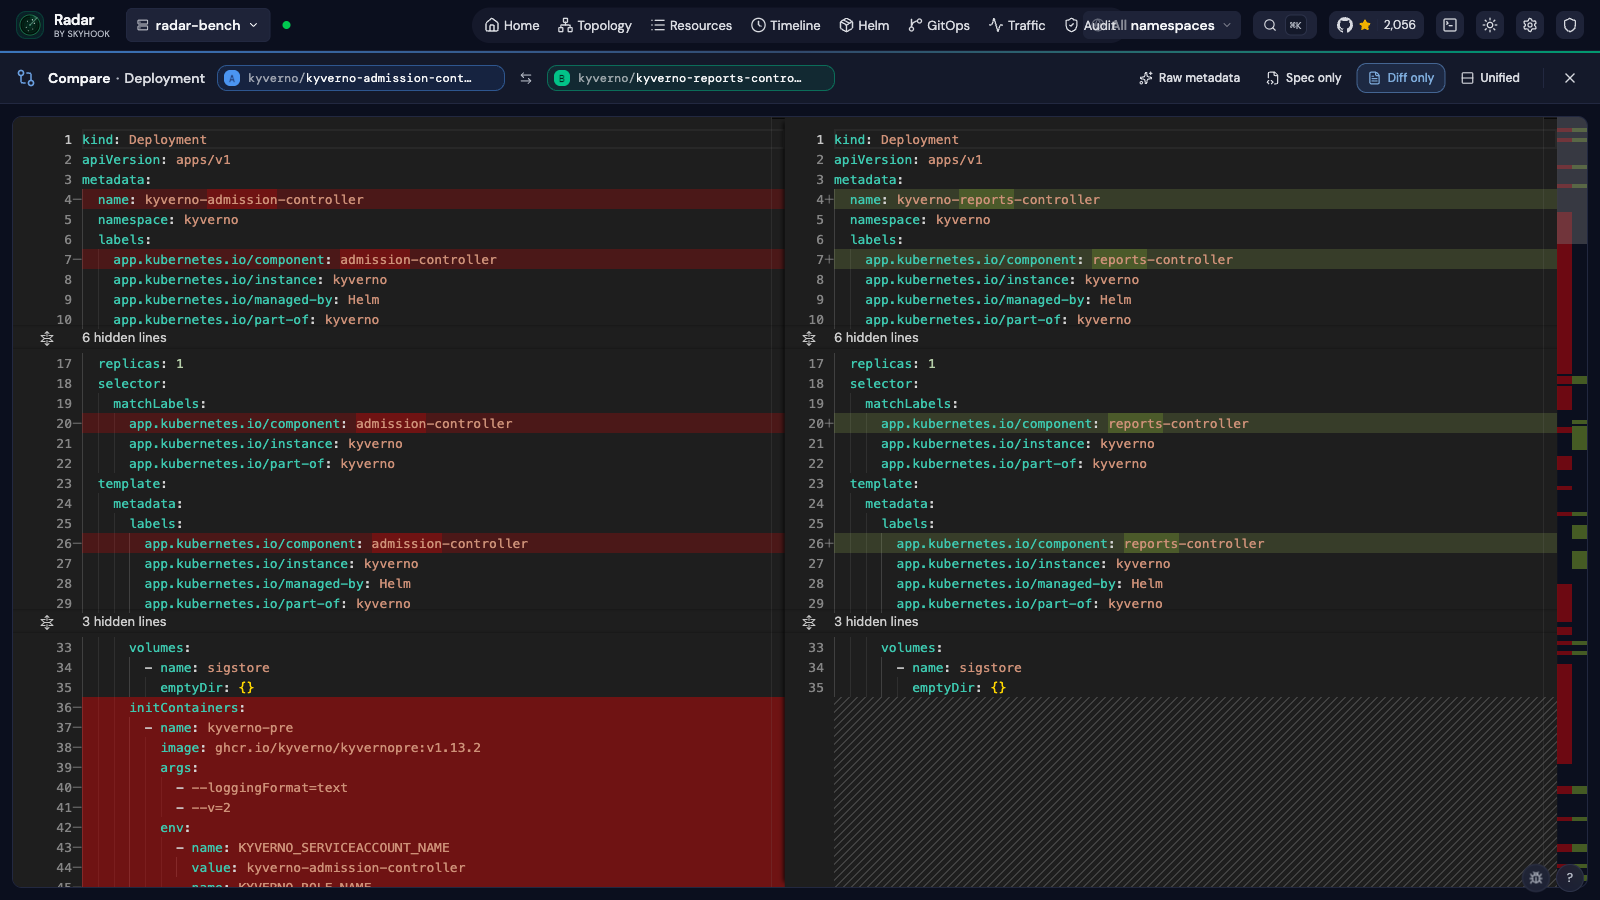
Task: Click right line 26 template label reports-controller
Action: click(x=1080, y=544)
